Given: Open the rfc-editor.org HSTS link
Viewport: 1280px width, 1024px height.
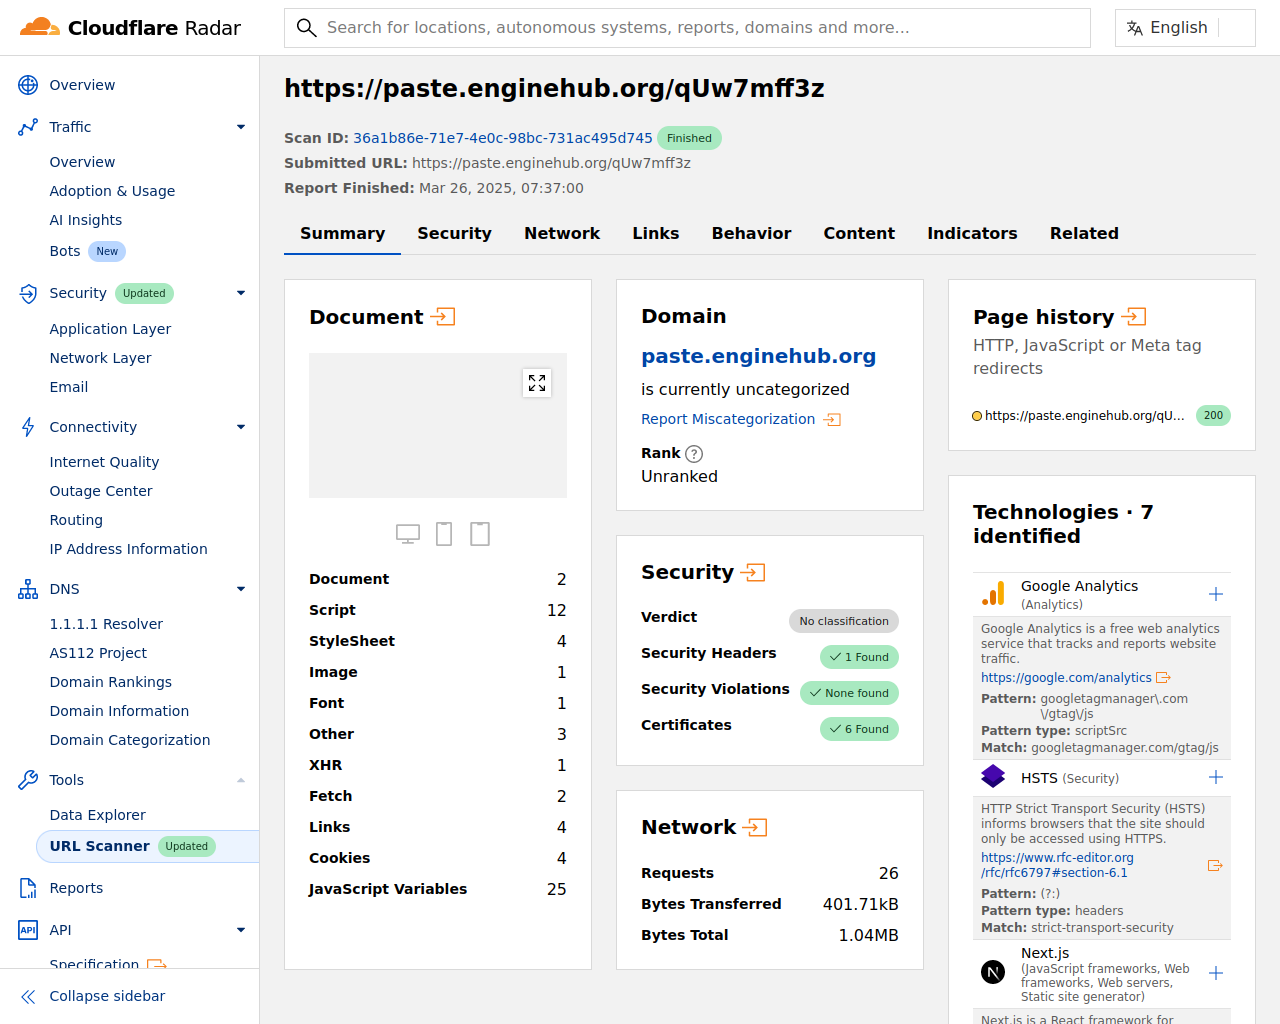Looking at the screenshot, I should (1057, 865).
